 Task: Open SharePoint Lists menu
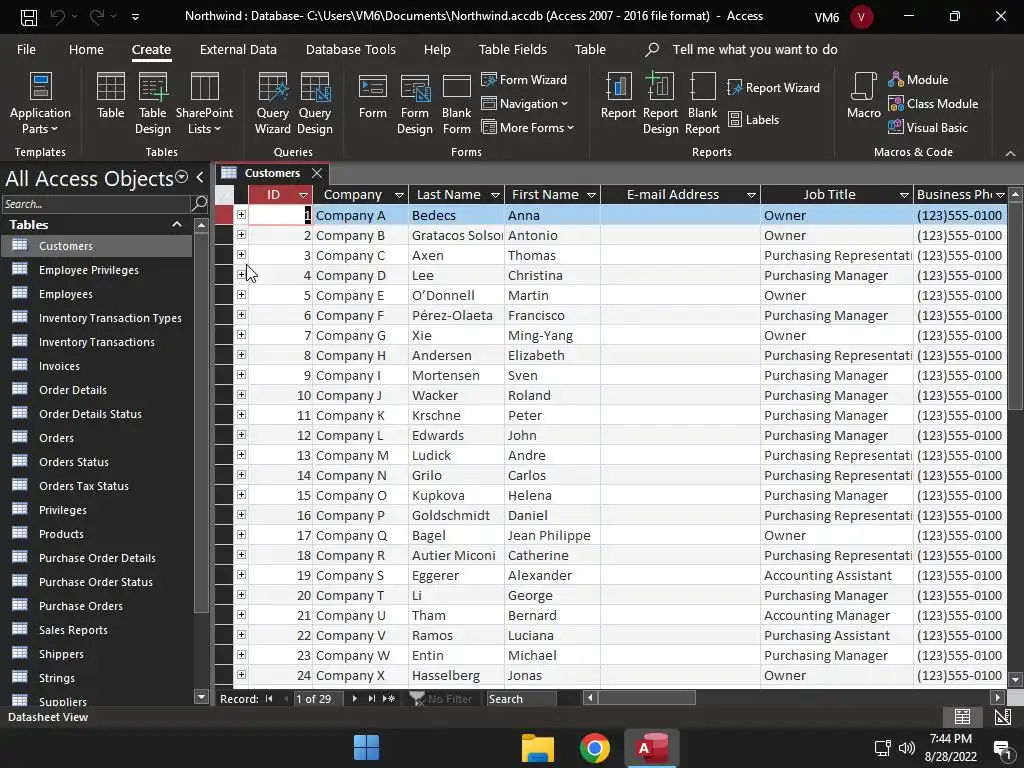click(204, 103)
